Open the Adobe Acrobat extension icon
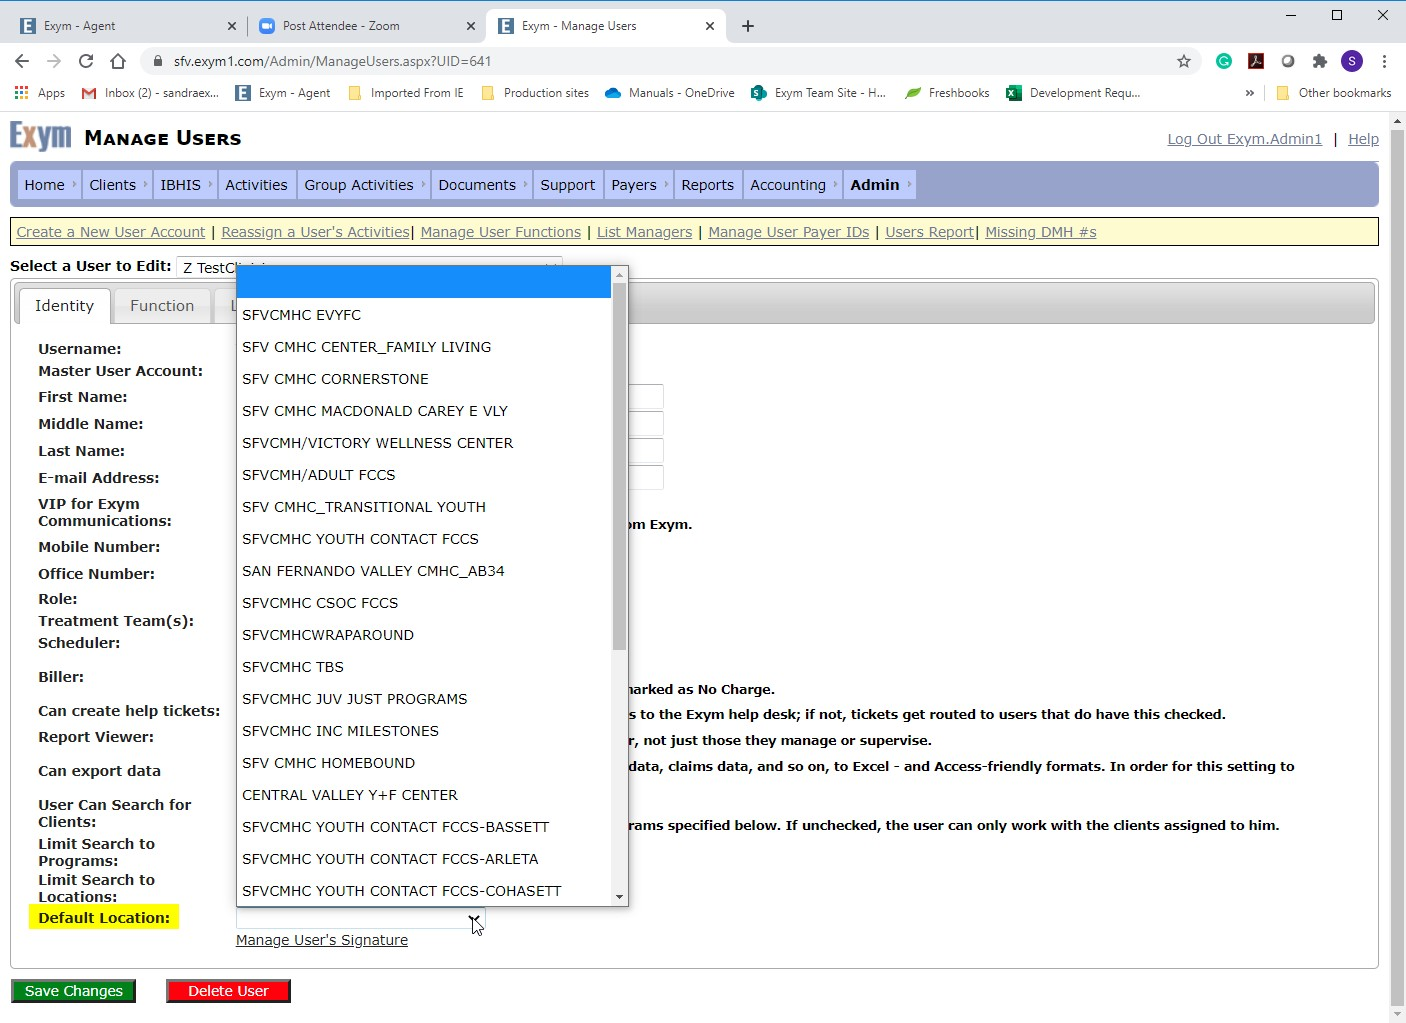 tap(1256, 61)
